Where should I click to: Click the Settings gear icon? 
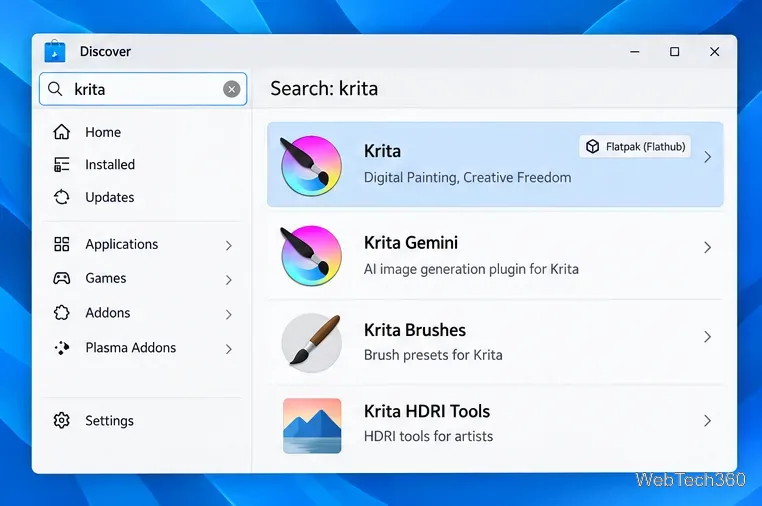62,420
